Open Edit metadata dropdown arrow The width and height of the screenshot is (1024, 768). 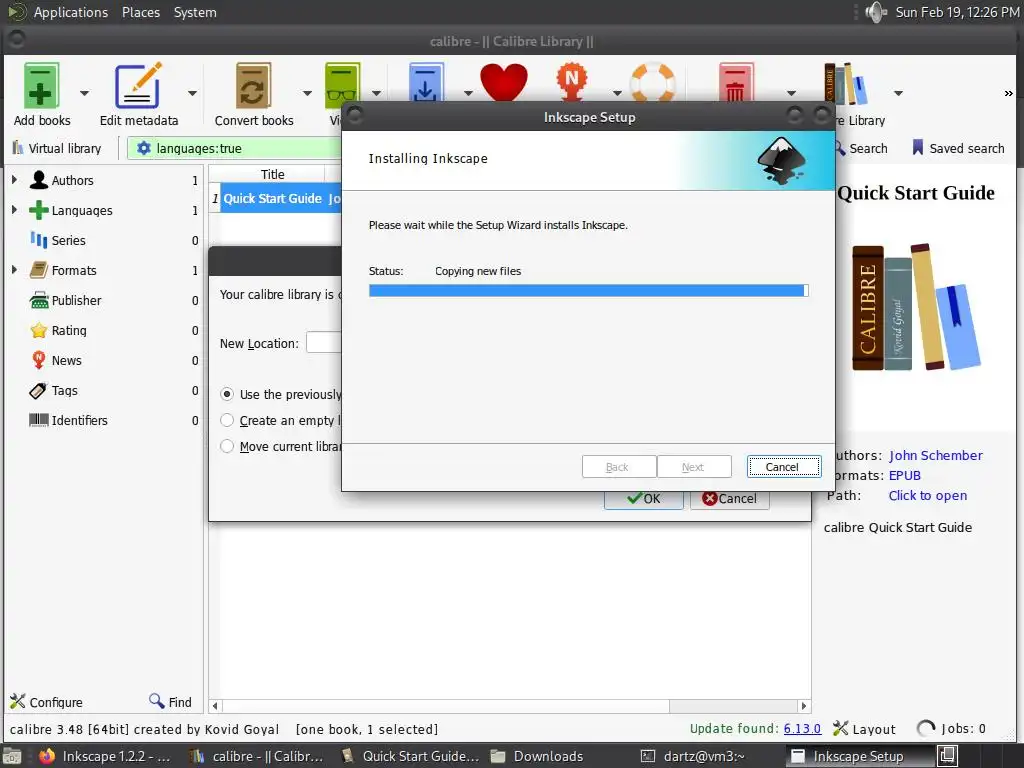point(192,93)
